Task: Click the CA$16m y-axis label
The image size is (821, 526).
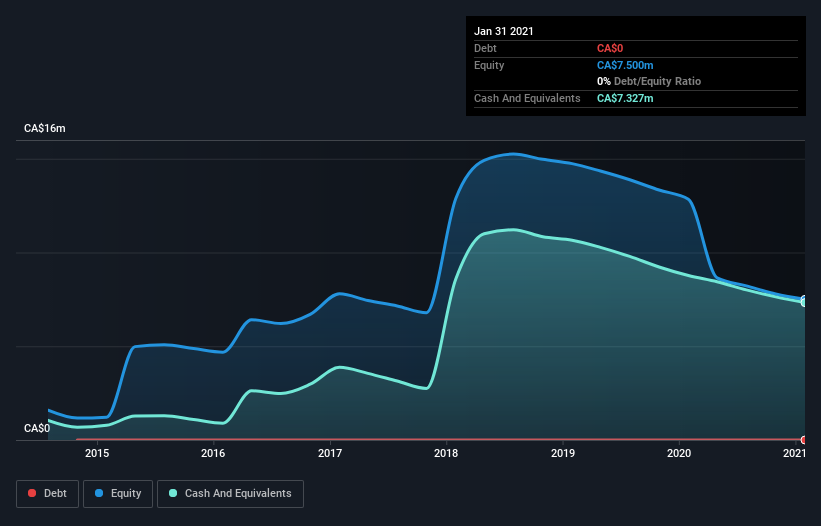Action: 44,129
